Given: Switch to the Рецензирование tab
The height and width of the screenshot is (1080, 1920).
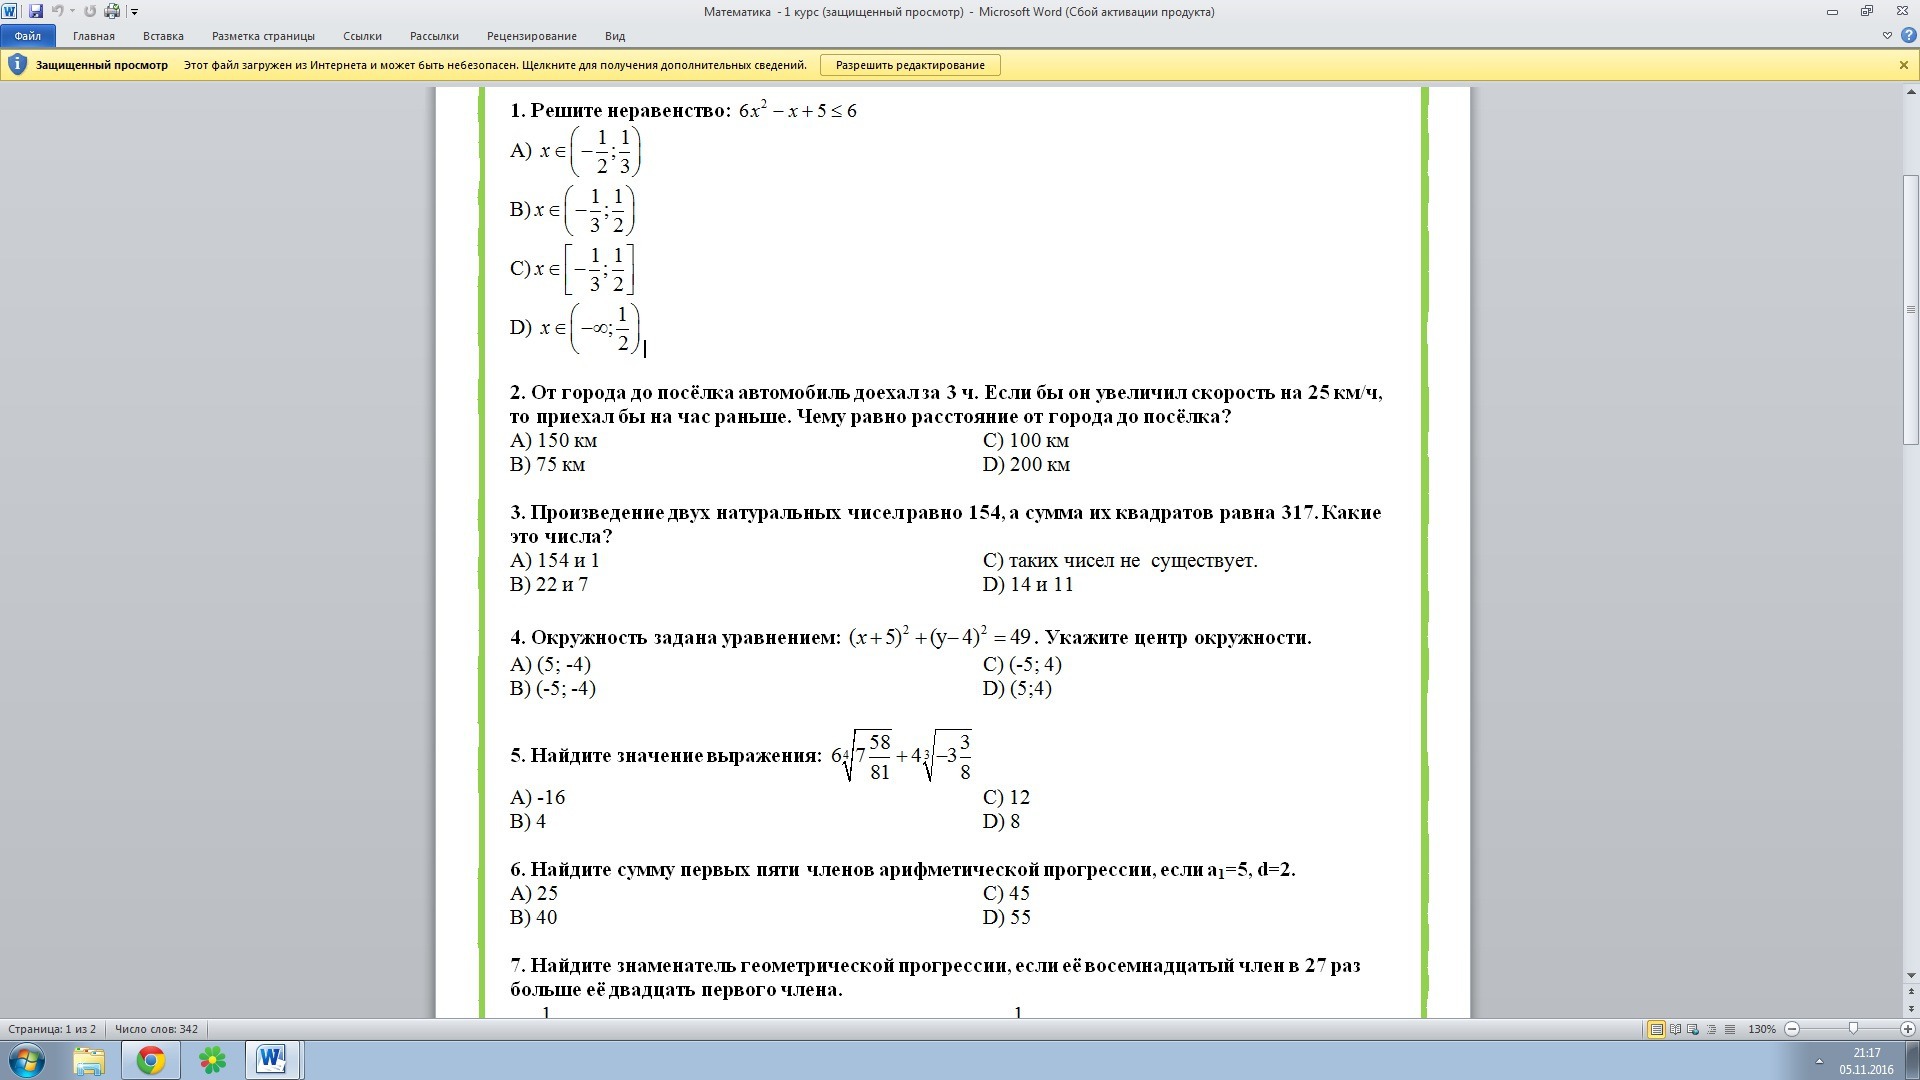Looking at the screenshot, I should tap(532, 36).
